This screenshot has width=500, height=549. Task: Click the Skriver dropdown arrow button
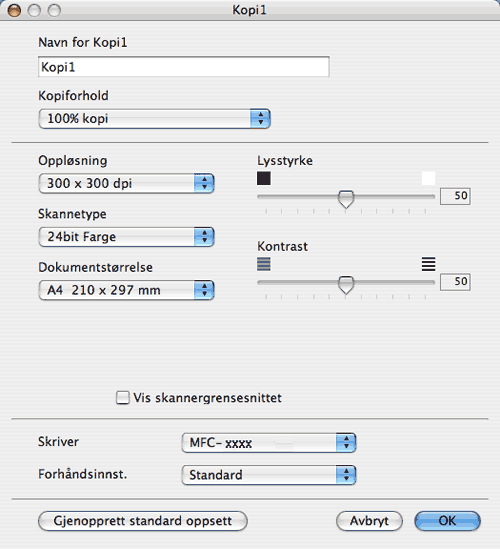346,443
